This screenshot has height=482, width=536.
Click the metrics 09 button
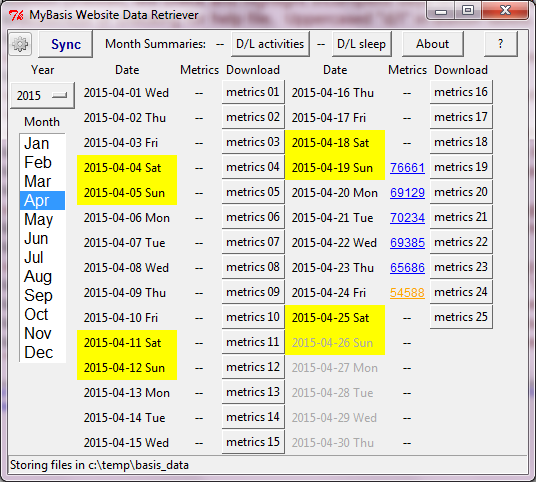pos(253,292)
